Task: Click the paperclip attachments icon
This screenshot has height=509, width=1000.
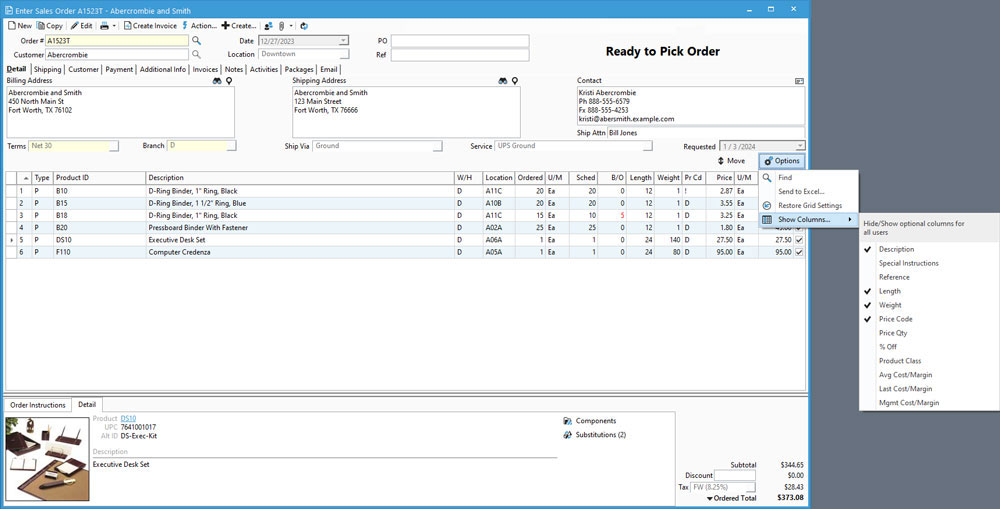Action: 283,25
